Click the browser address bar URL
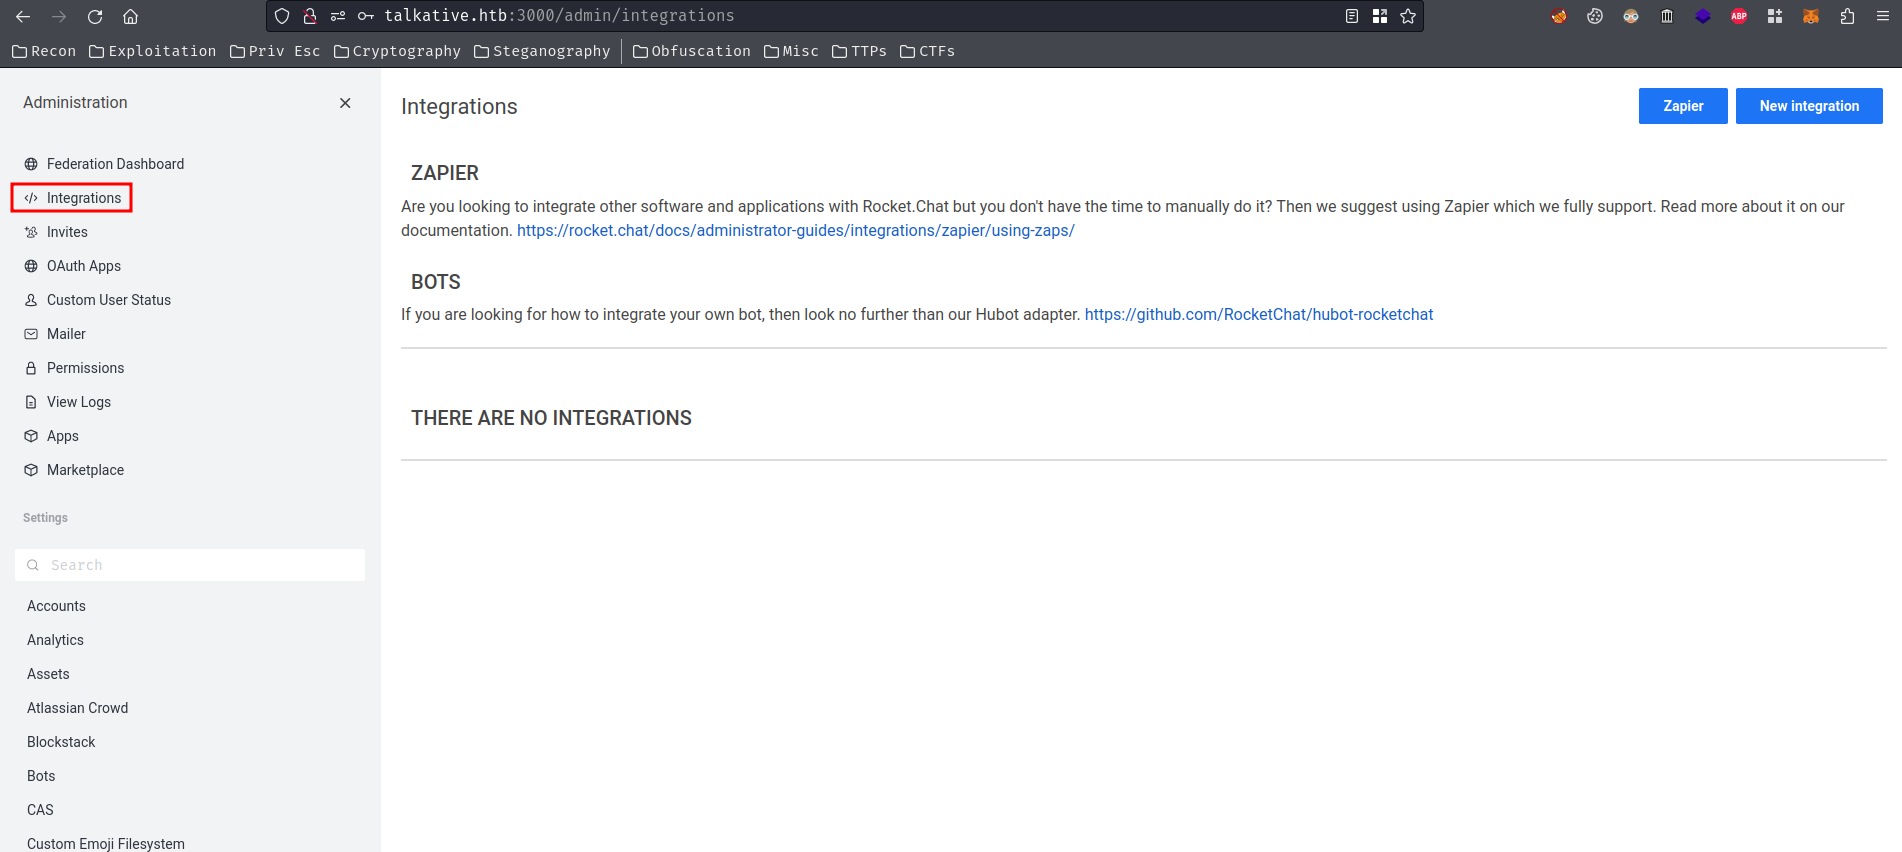The width and height of the screenshot is (1902, 852). [x=559, y=16]
